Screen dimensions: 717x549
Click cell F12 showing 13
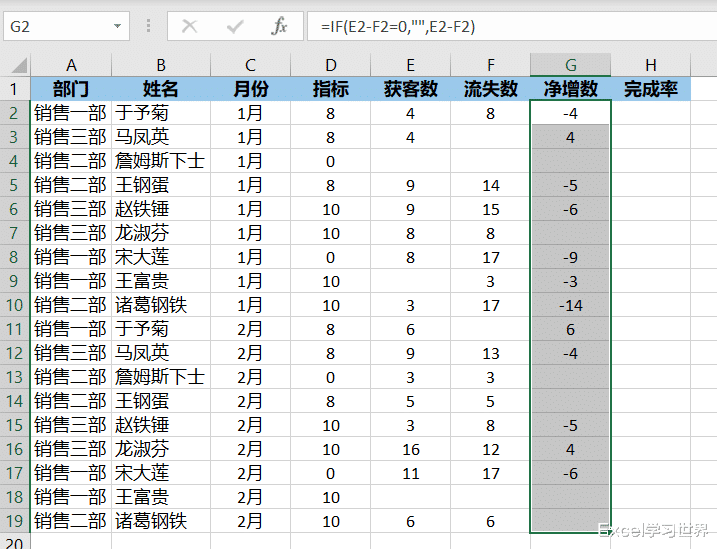[490, 353]
